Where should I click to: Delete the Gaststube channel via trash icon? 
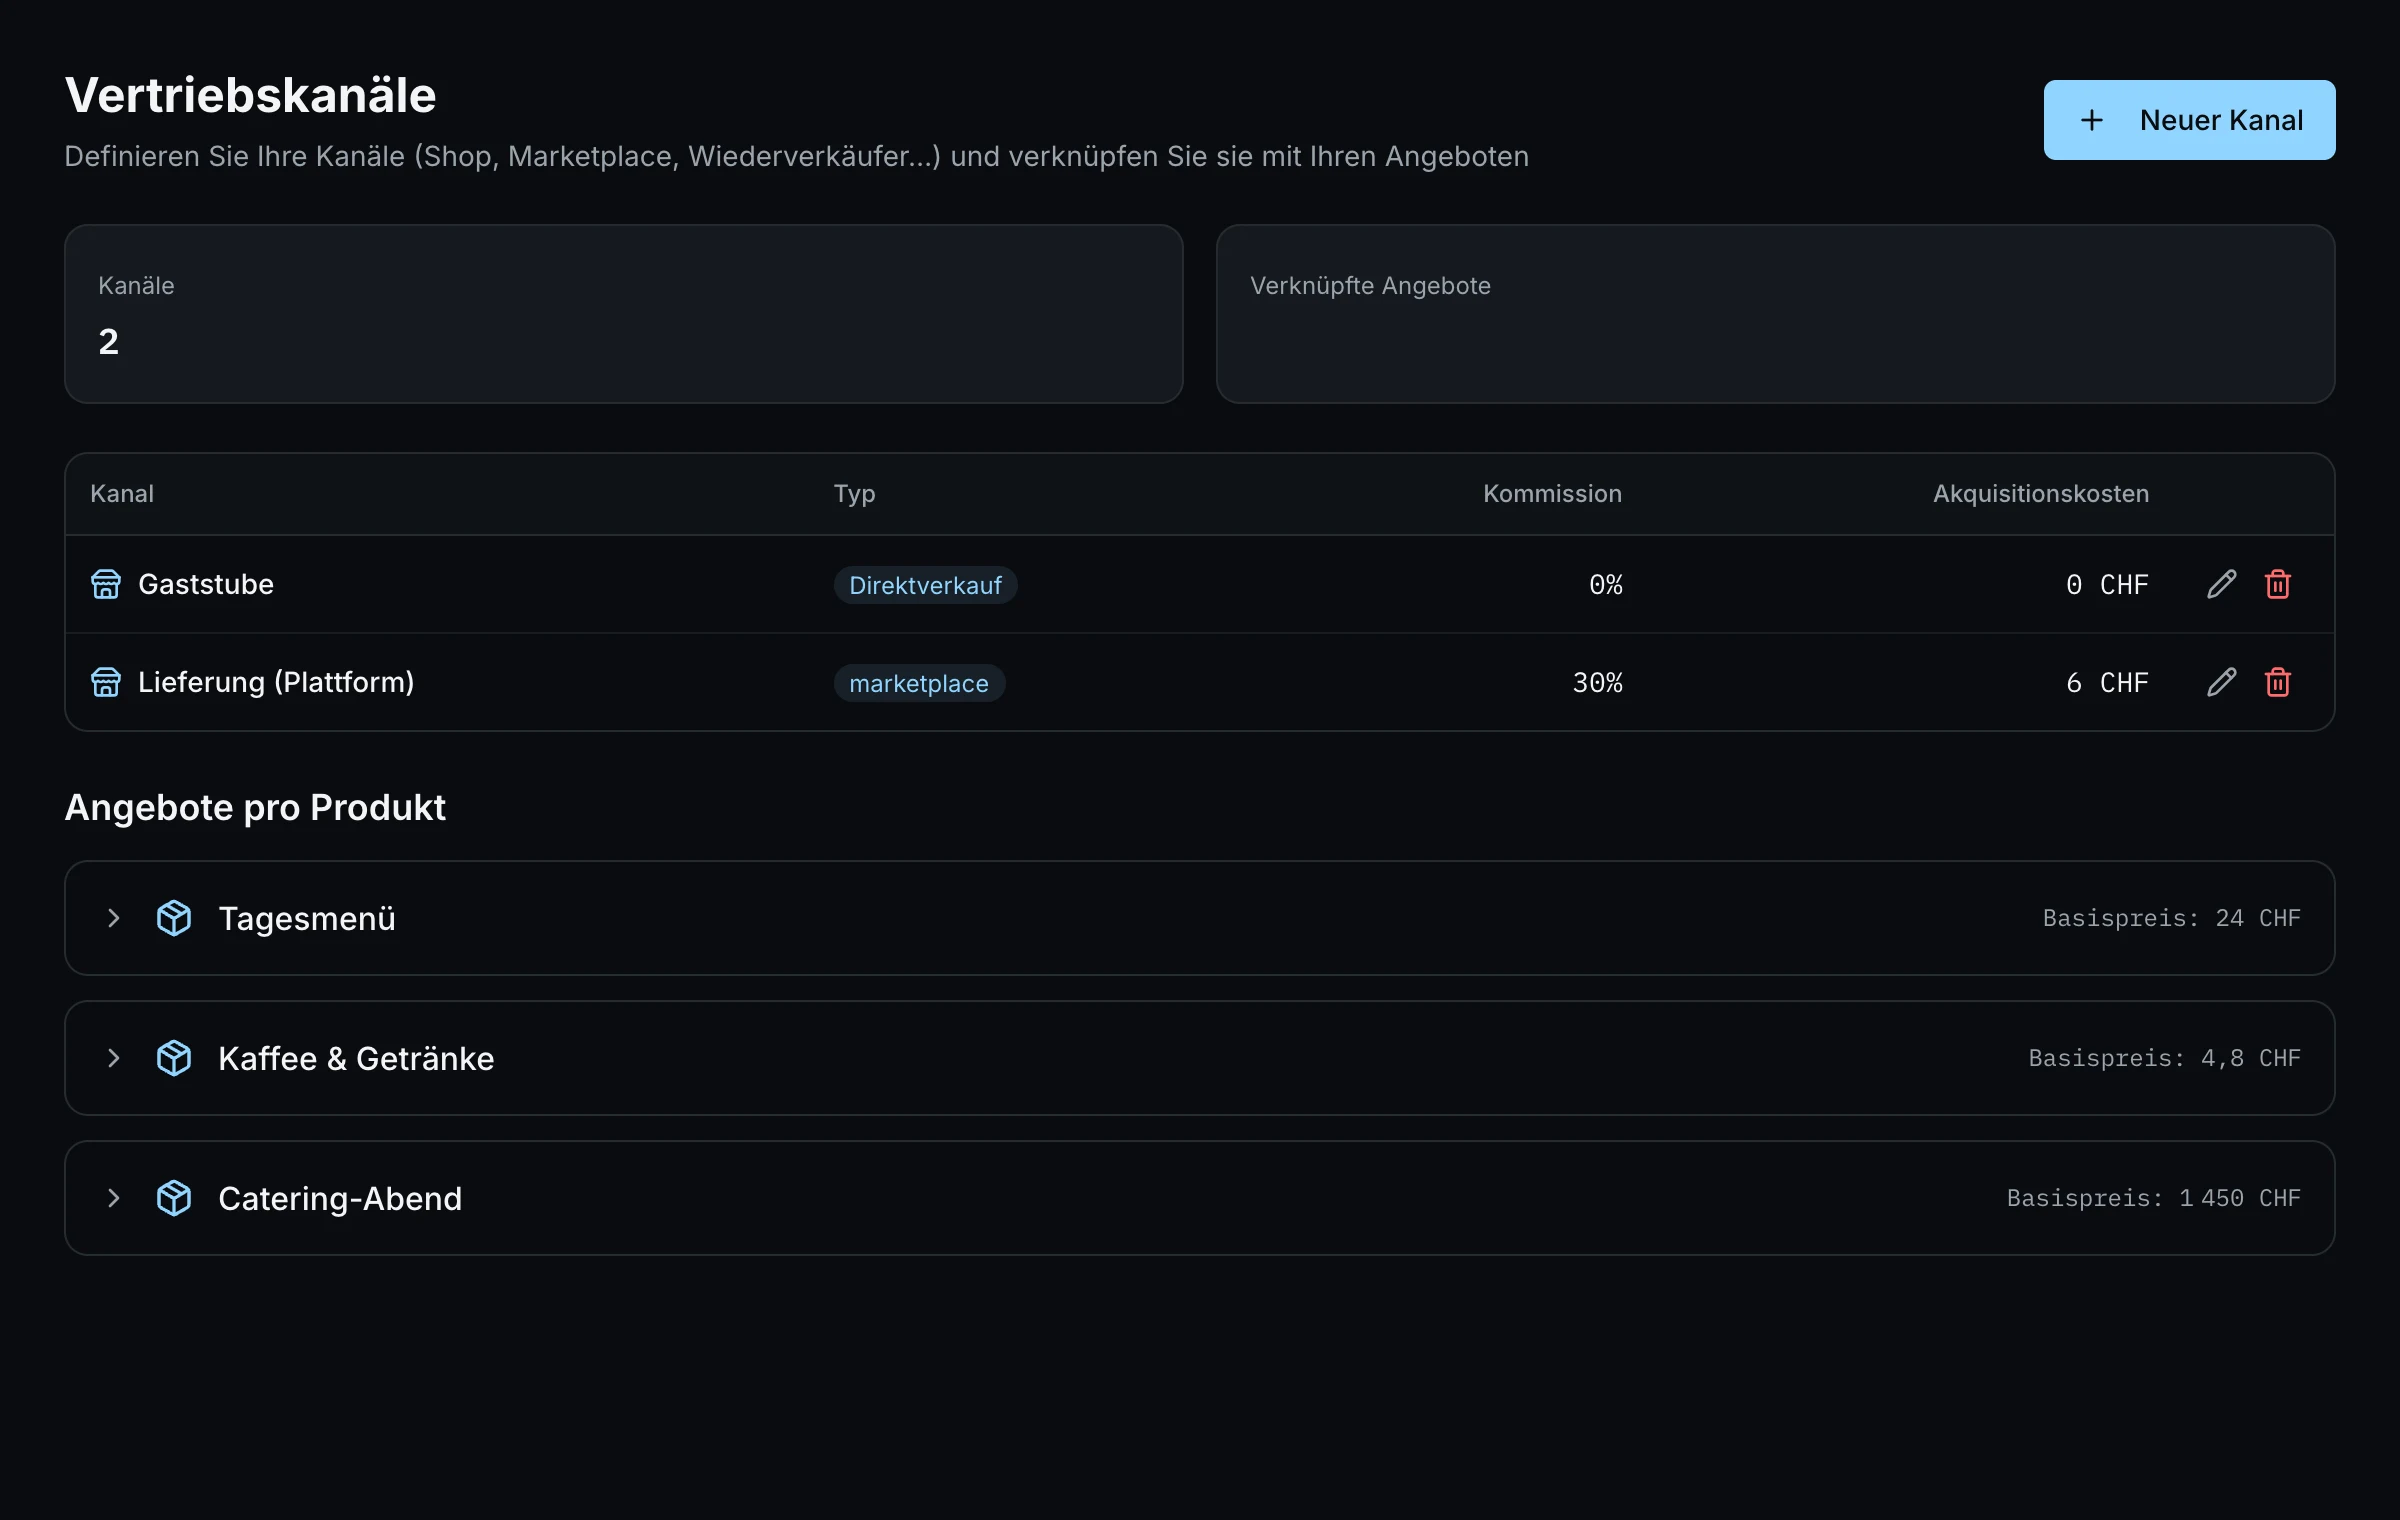2278,584
